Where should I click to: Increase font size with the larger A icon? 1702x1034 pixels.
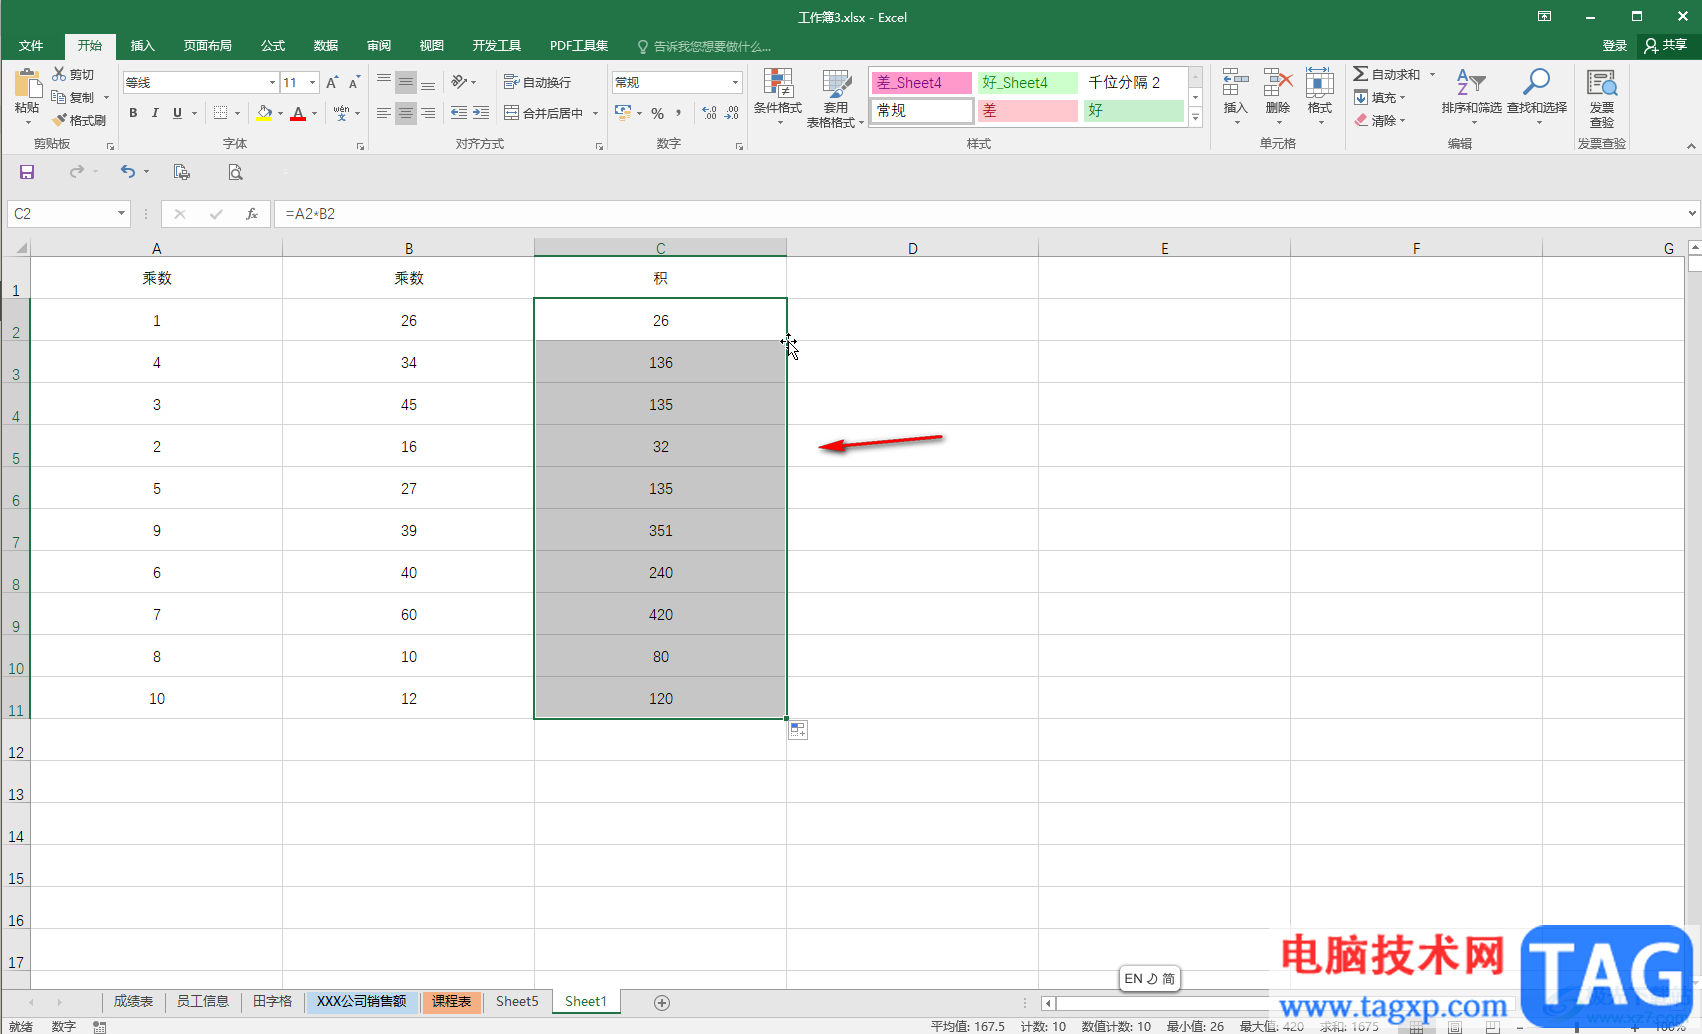pos(332,82)
